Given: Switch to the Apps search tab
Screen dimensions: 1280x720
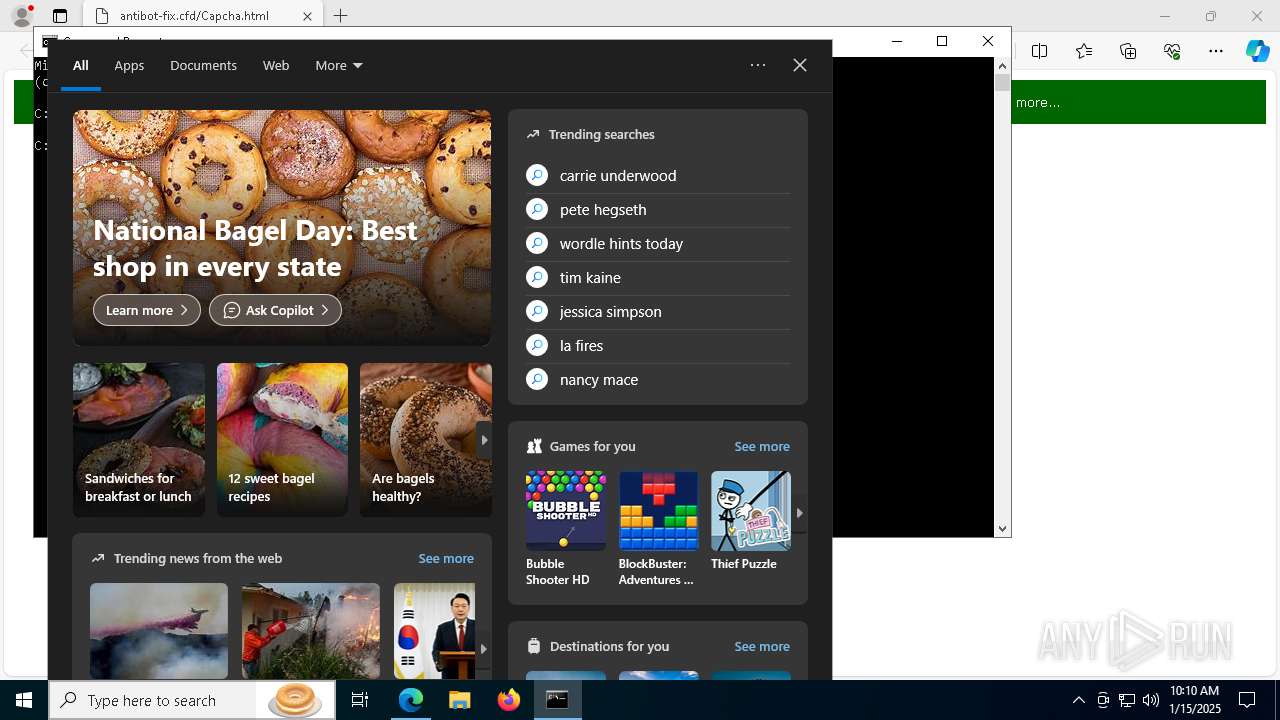Looking at the screenshot, I should [x=129, y=65].
